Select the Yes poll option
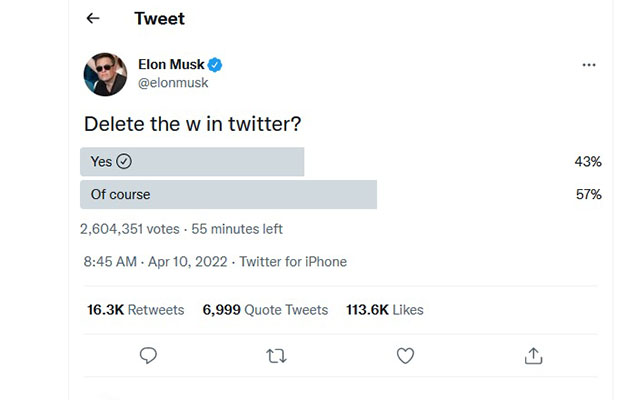 coord(191,162)
